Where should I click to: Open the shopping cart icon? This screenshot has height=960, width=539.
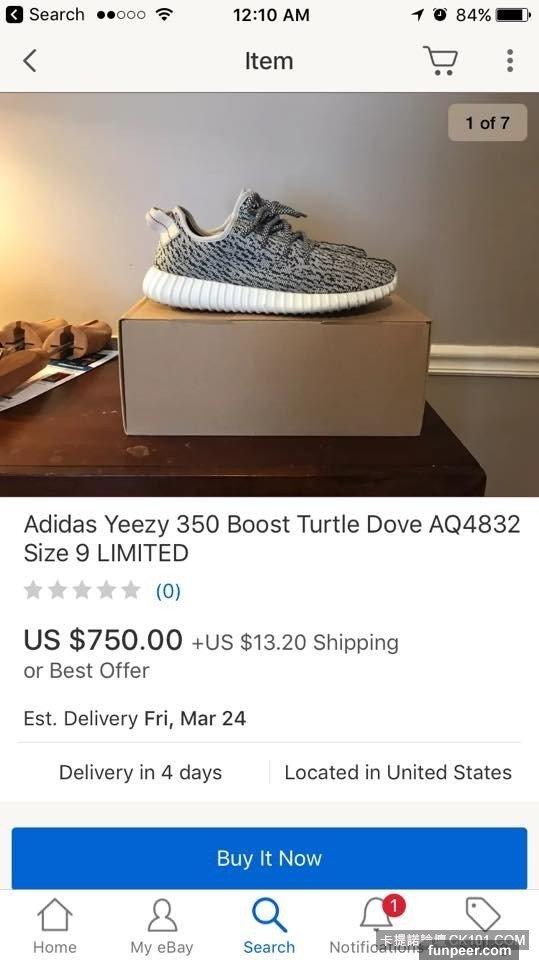coord(440,61)
